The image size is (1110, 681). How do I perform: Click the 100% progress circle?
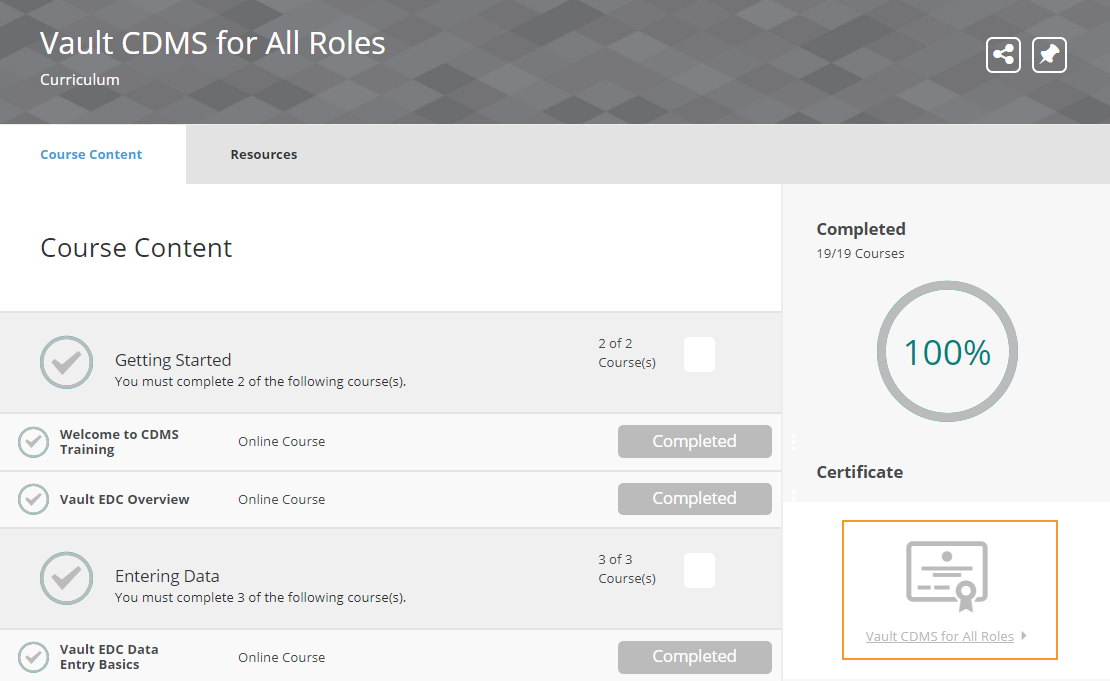pyautogui.click(x=947, y=352)
